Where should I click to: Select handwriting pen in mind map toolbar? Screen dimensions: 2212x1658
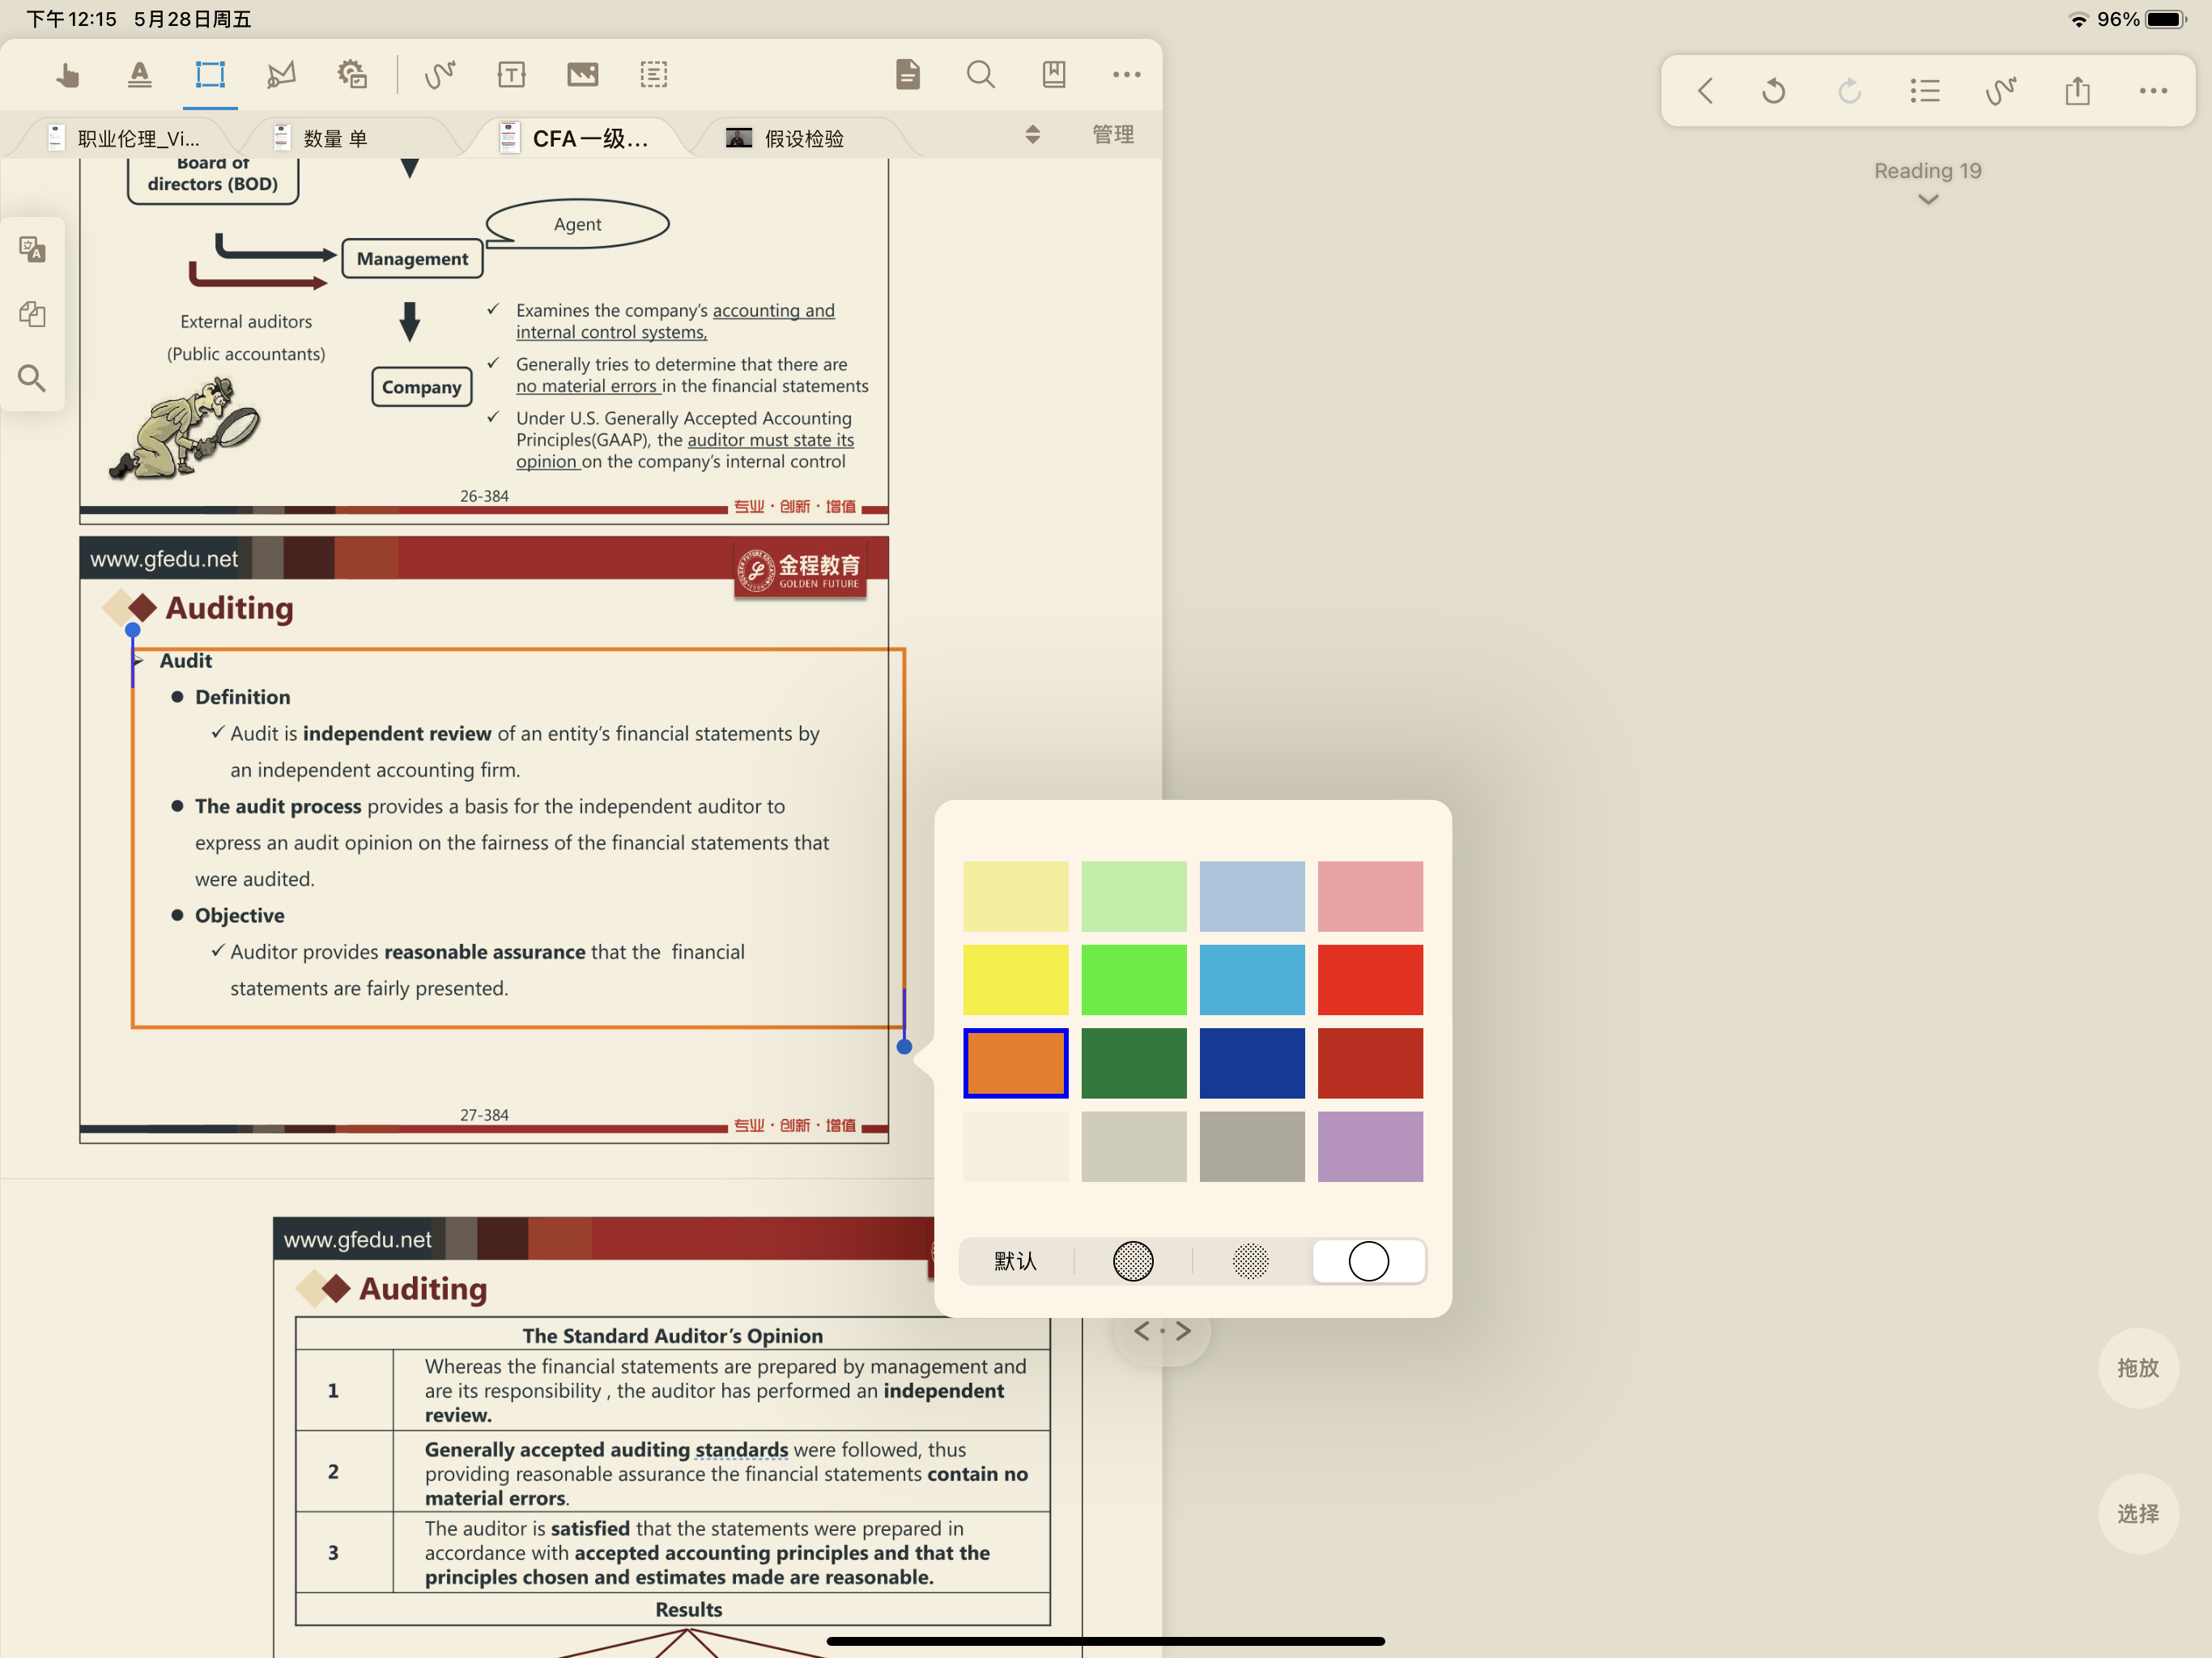pos(2001,92)
